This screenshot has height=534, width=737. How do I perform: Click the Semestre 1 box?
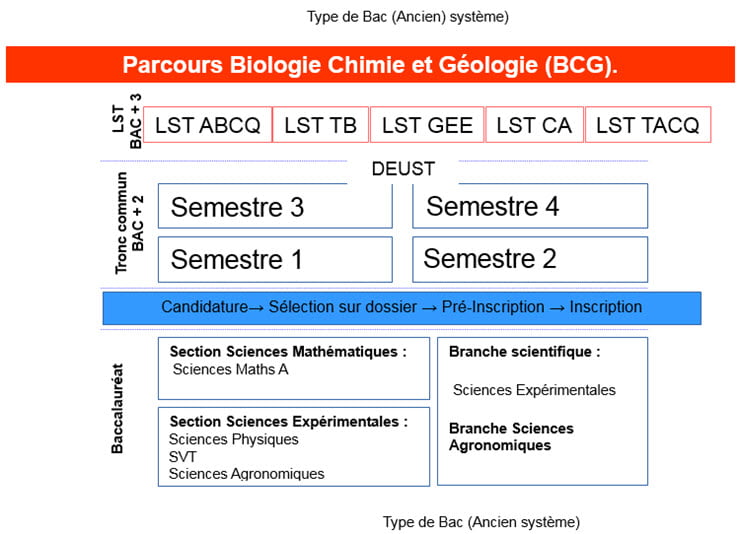point(275,259)
